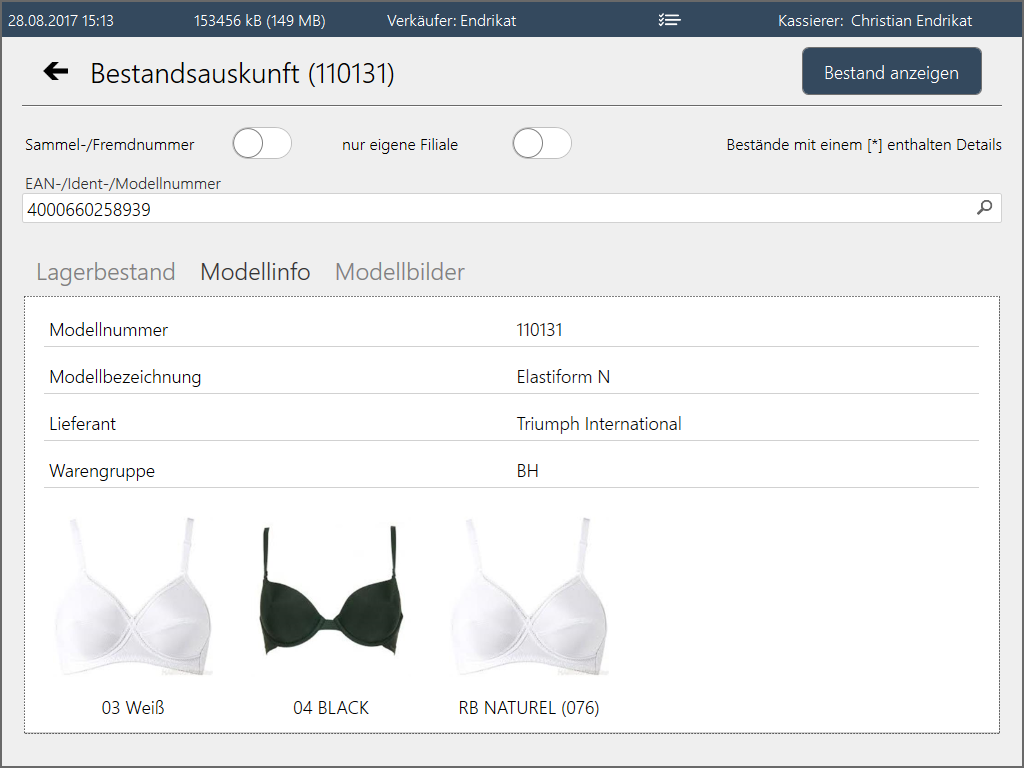Select the Modellinfo tab

tap(255, 272)
